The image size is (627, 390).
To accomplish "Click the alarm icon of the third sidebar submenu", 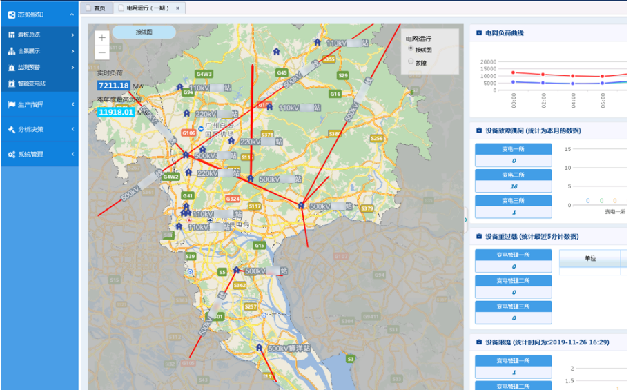I will [11, 67].
